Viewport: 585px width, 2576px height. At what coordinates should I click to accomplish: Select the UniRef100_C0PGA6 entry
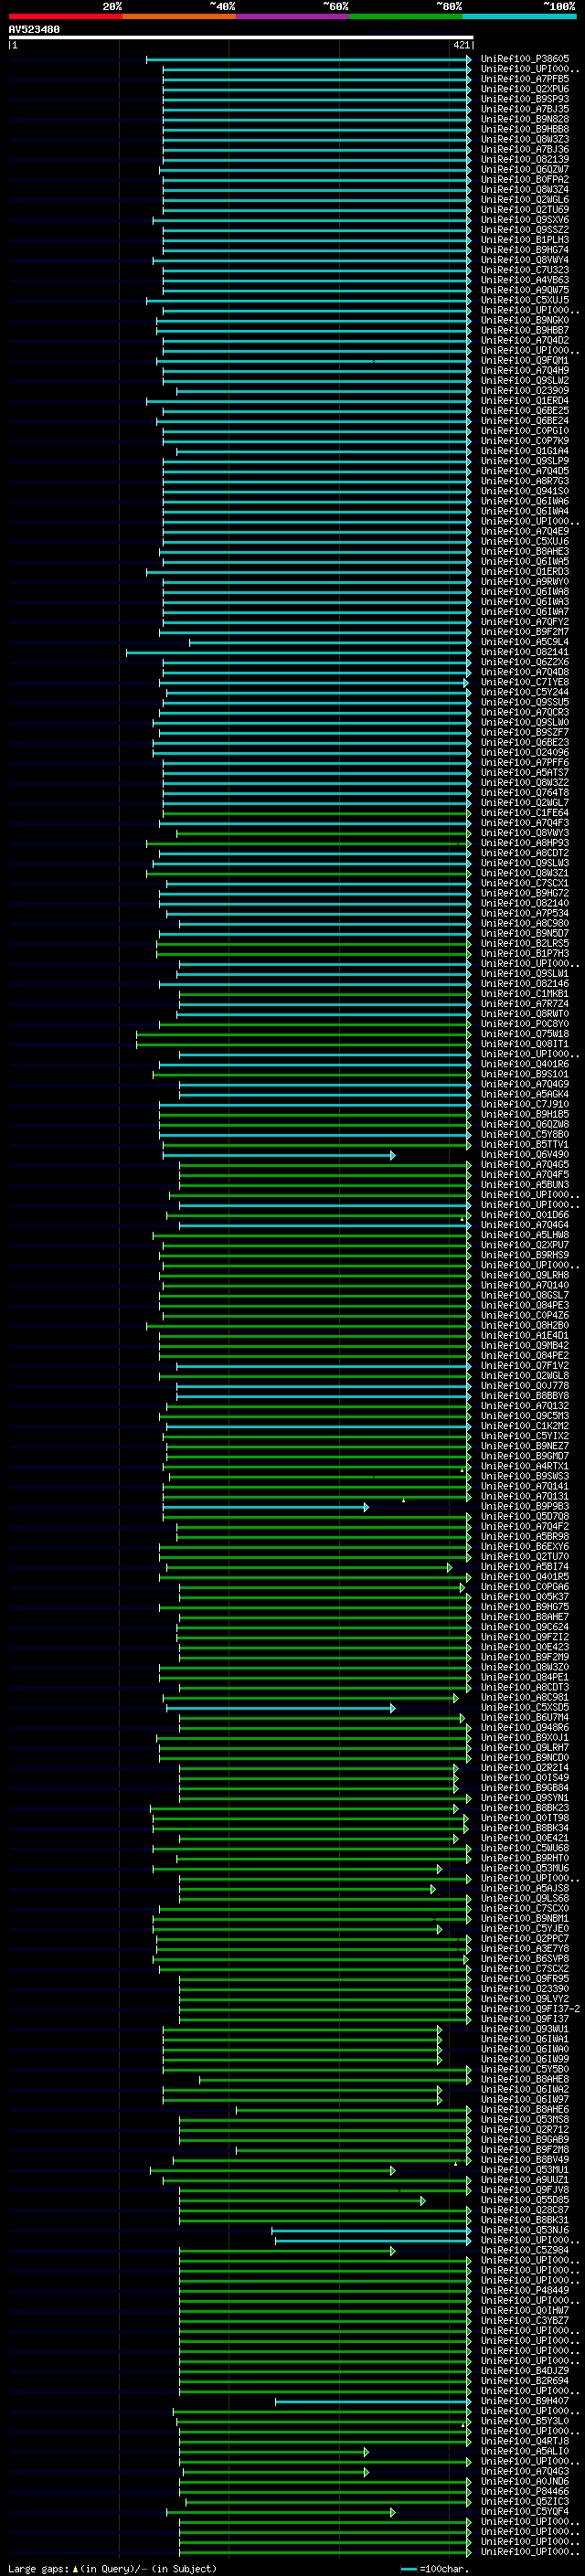point(525,1587)
